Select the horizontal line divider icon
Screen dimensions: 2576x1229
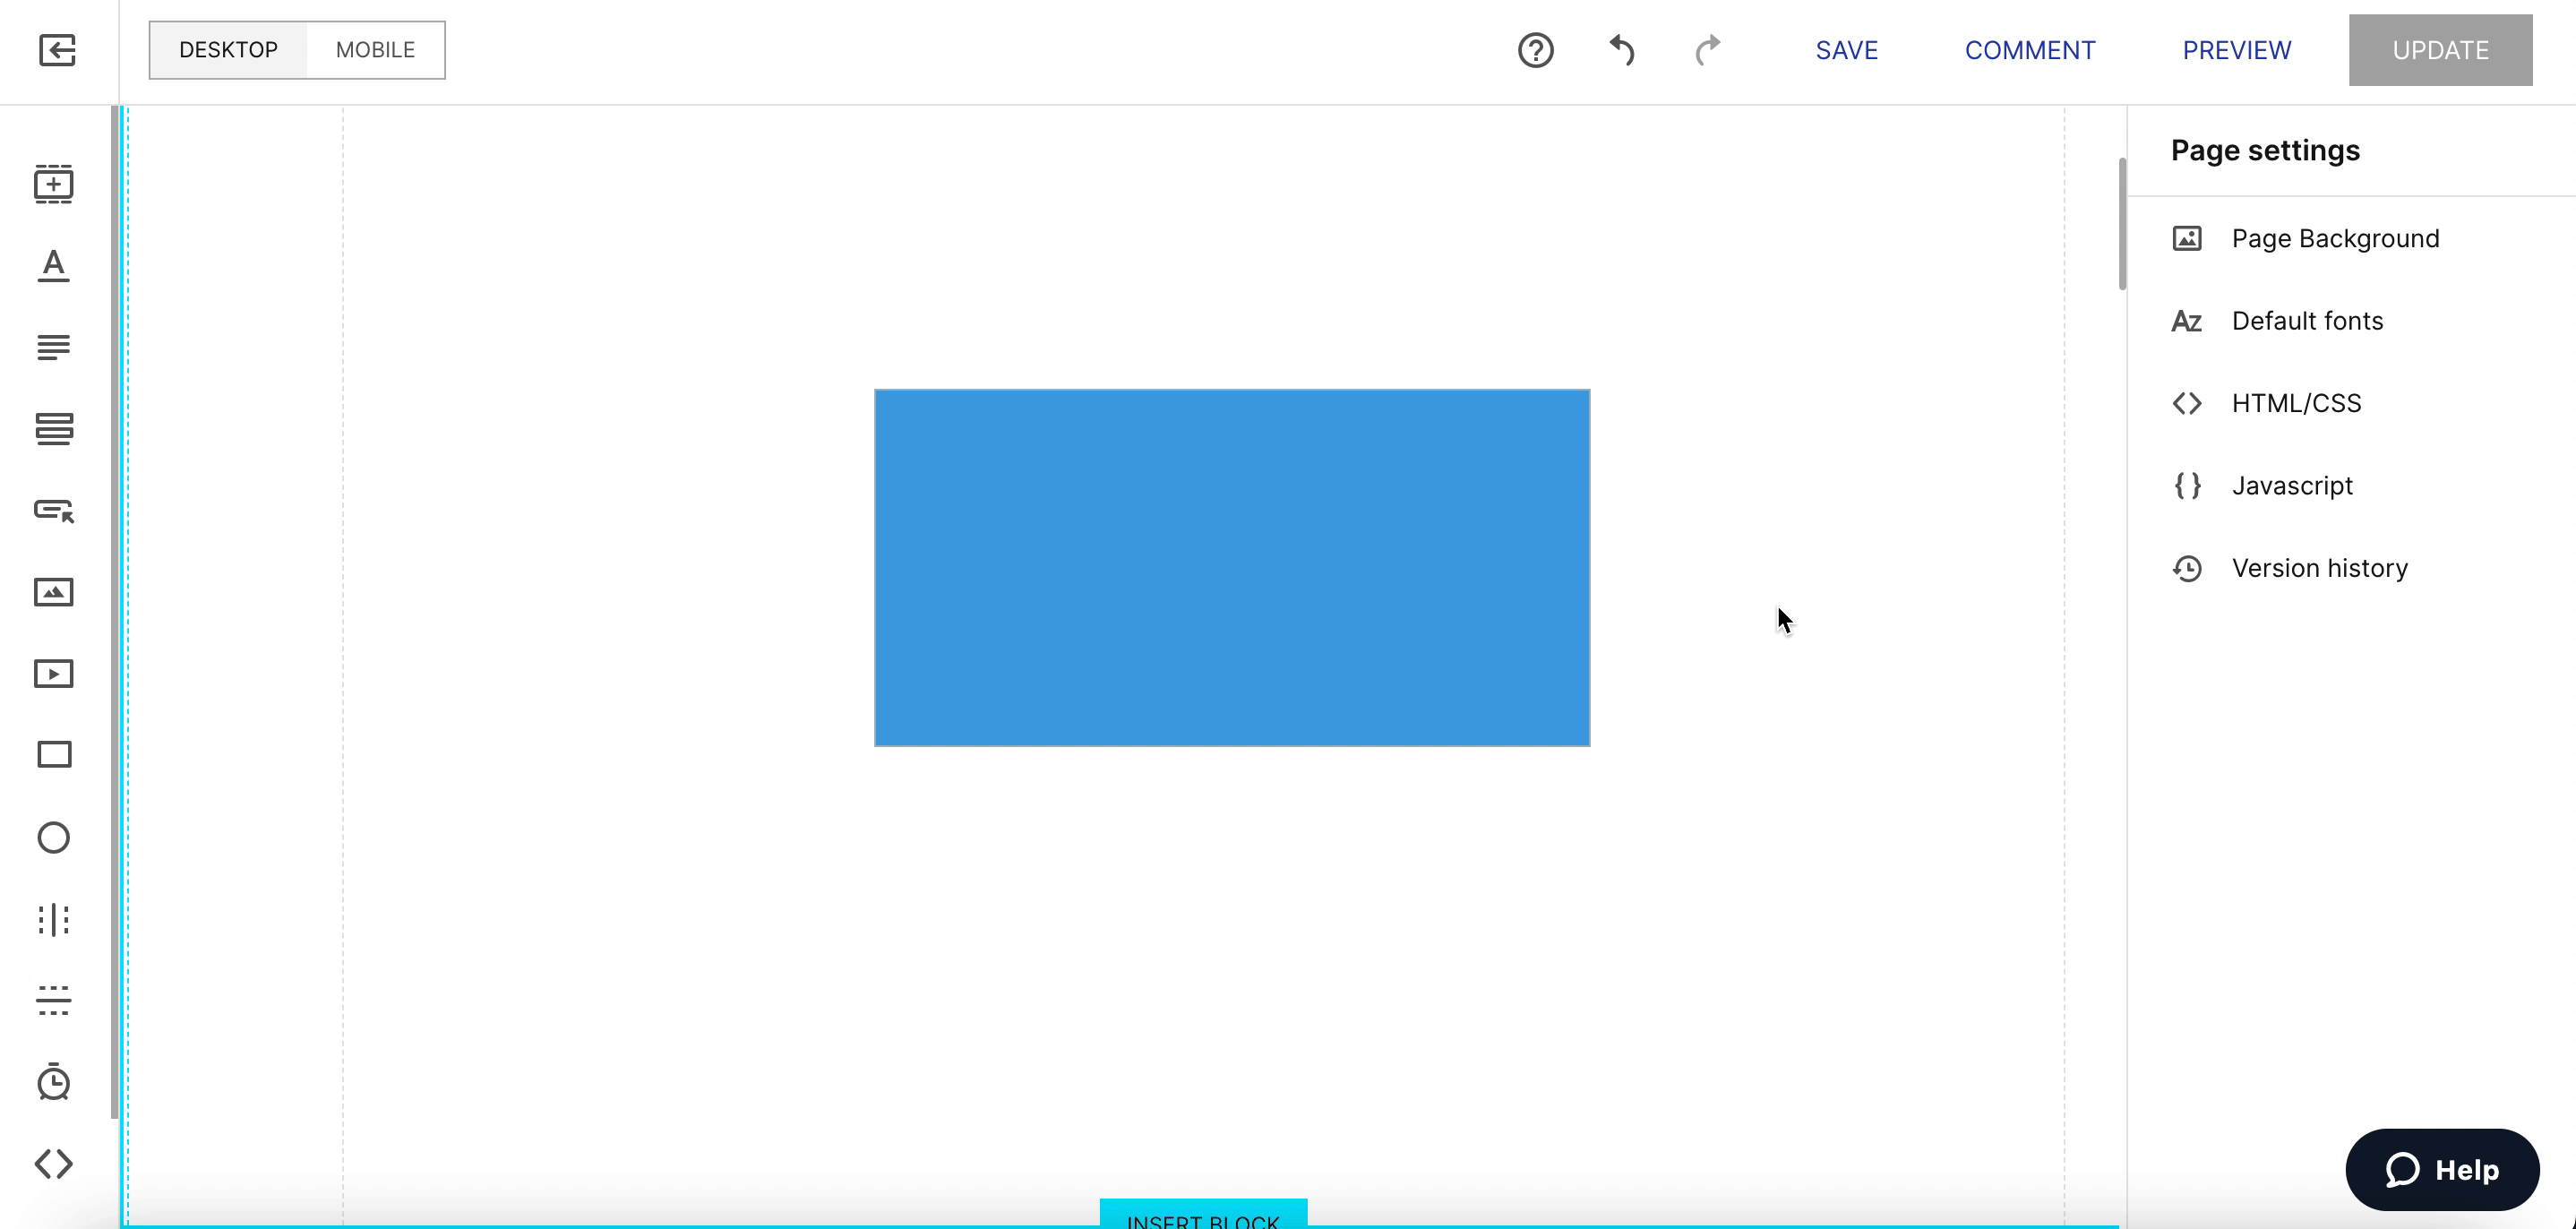click(54, 1000)
